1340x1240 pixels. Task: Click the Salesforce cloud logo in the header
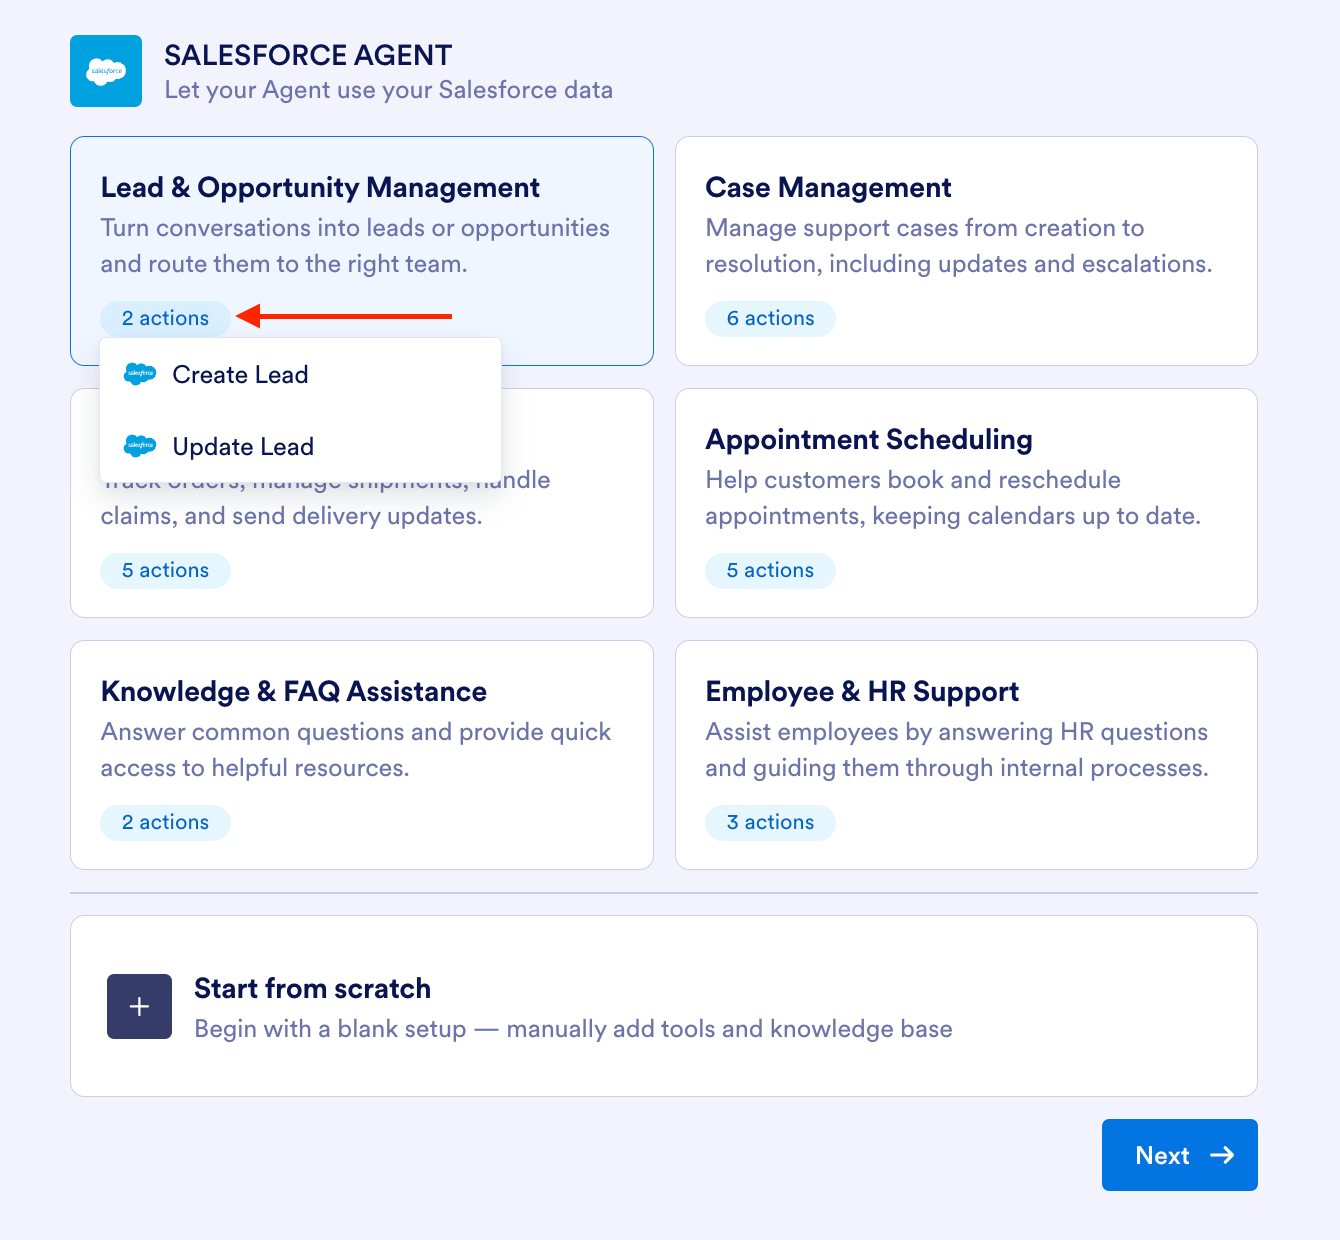click(x=105, y=71)
